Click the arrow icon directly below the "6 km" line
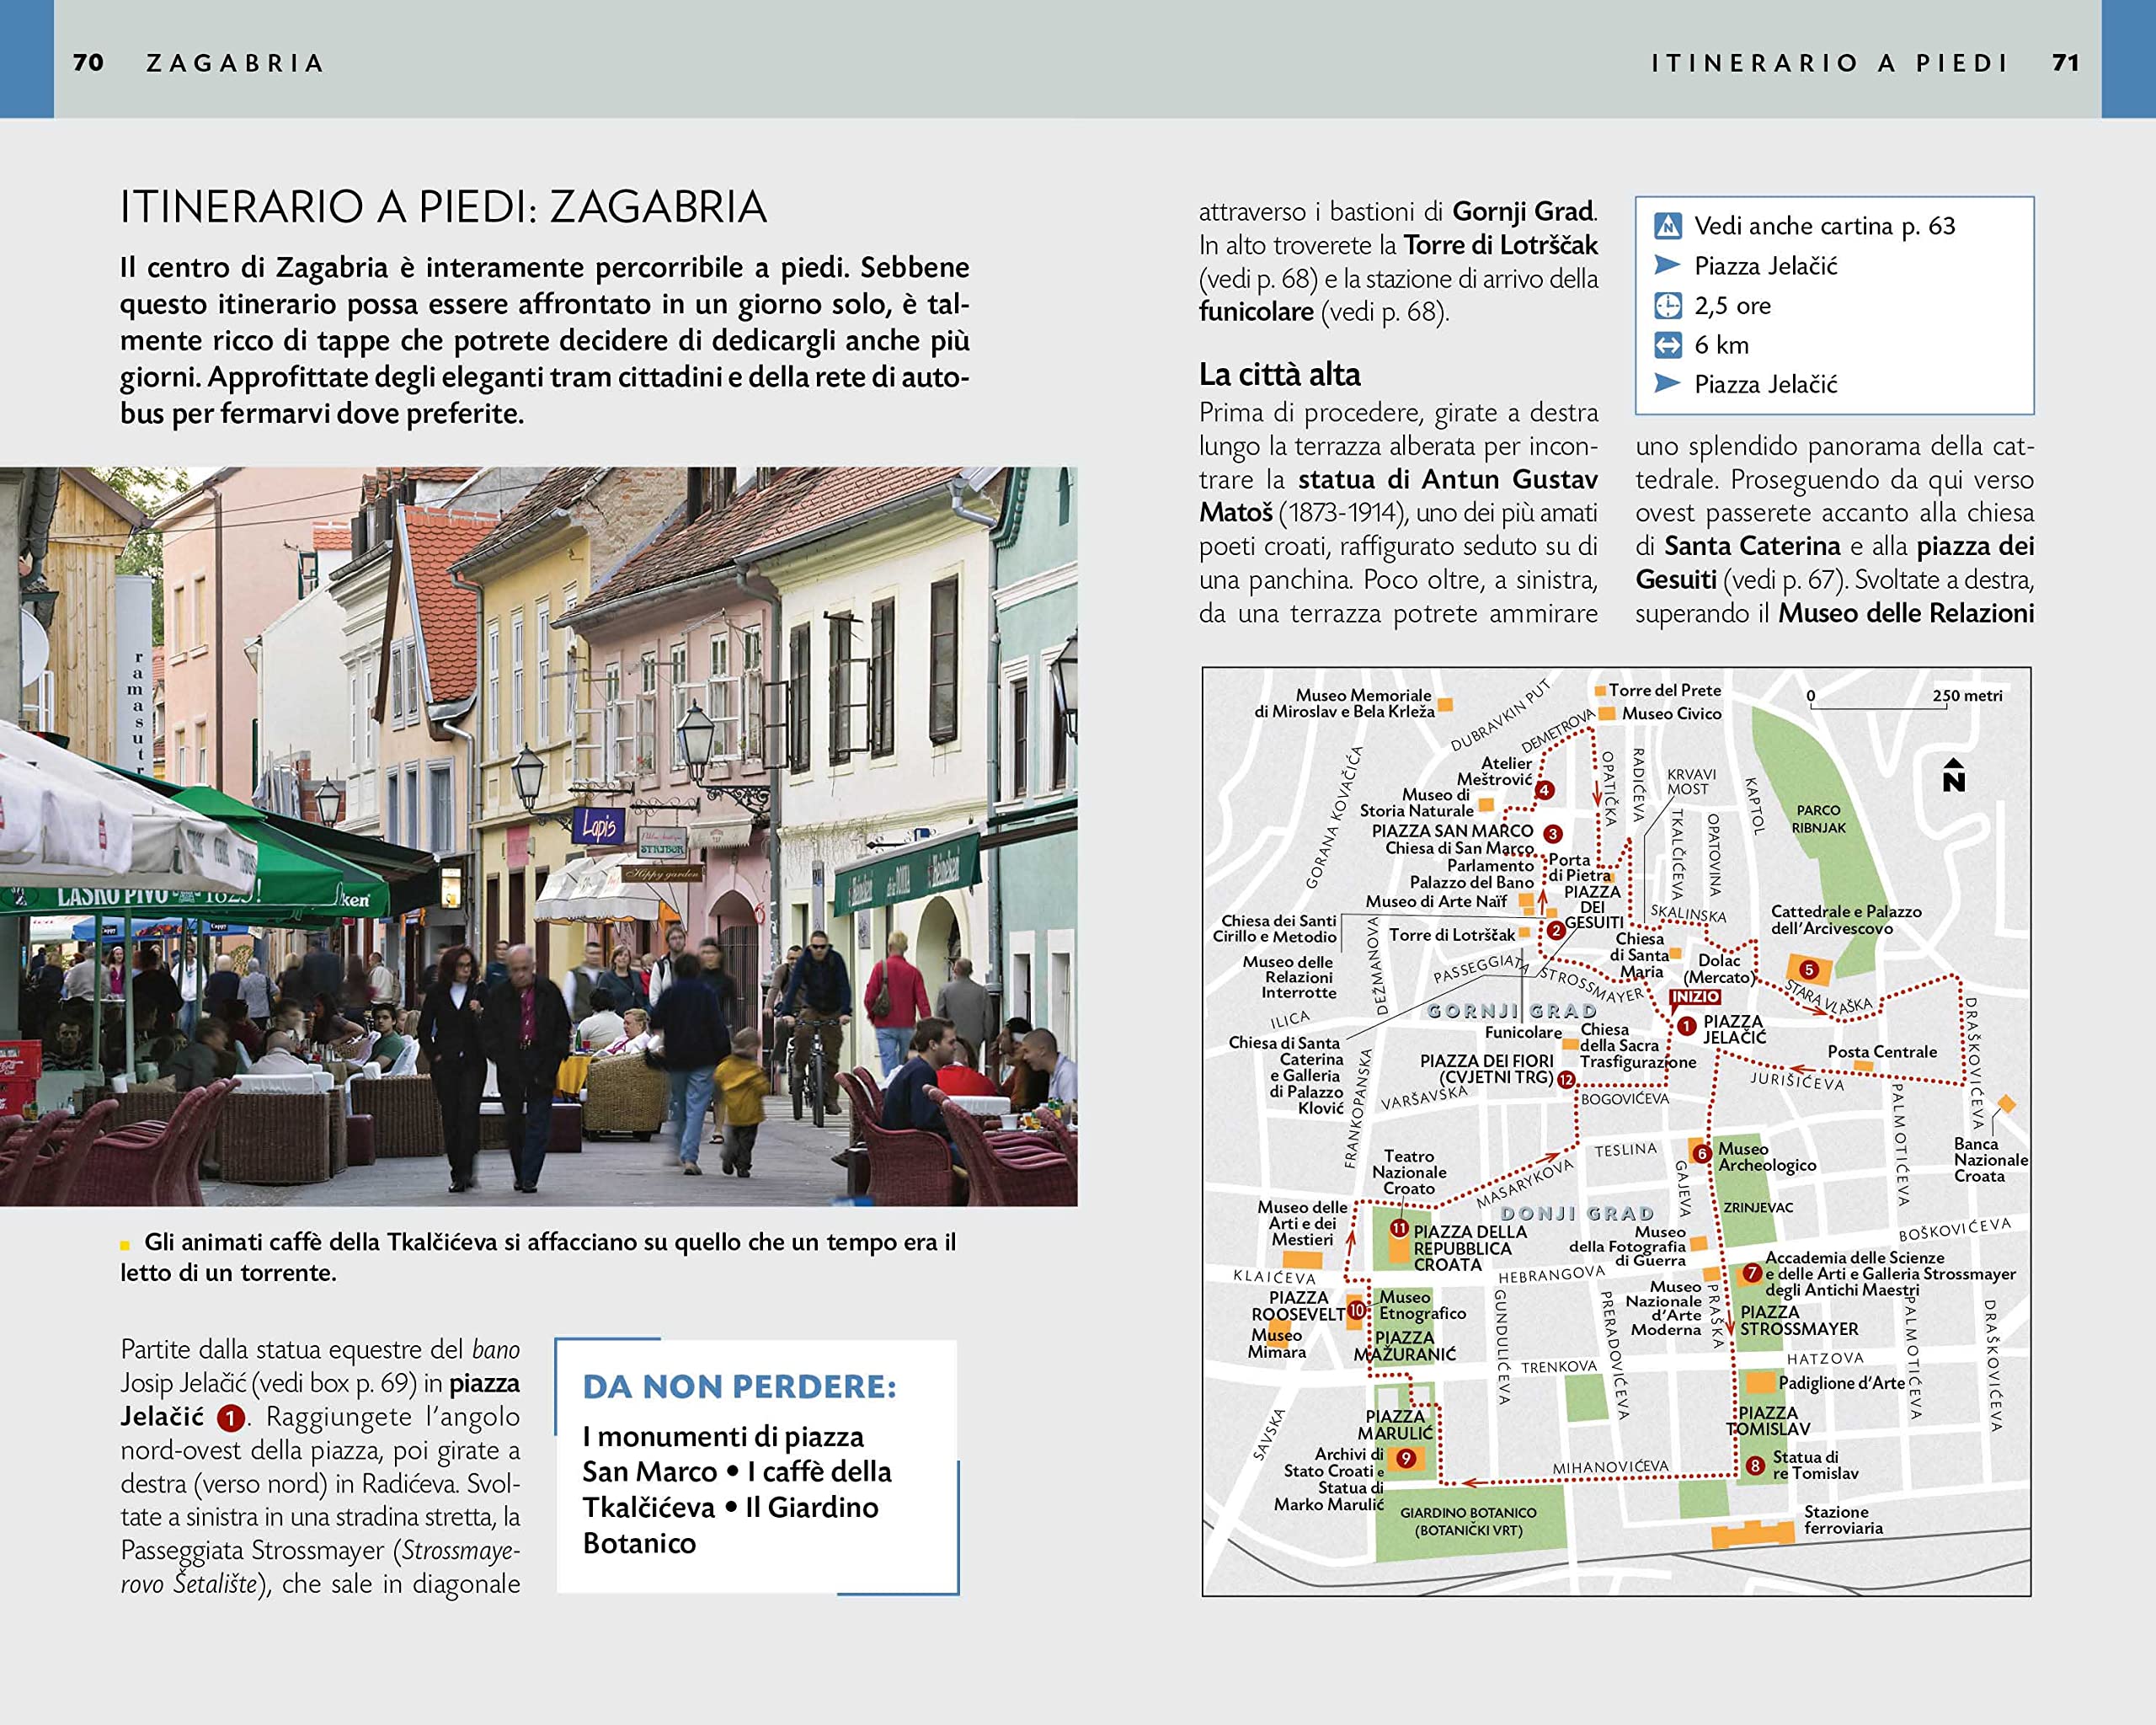 (1667, 383)
